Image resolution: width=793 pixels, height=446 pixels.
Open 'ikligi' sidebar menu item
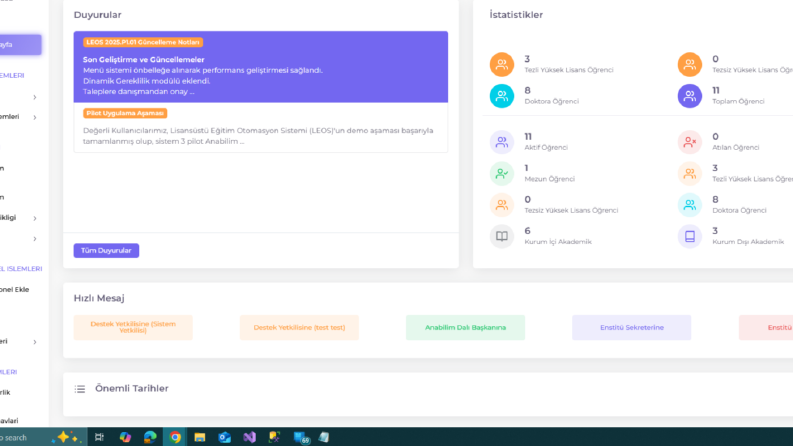tap(8, 217)
